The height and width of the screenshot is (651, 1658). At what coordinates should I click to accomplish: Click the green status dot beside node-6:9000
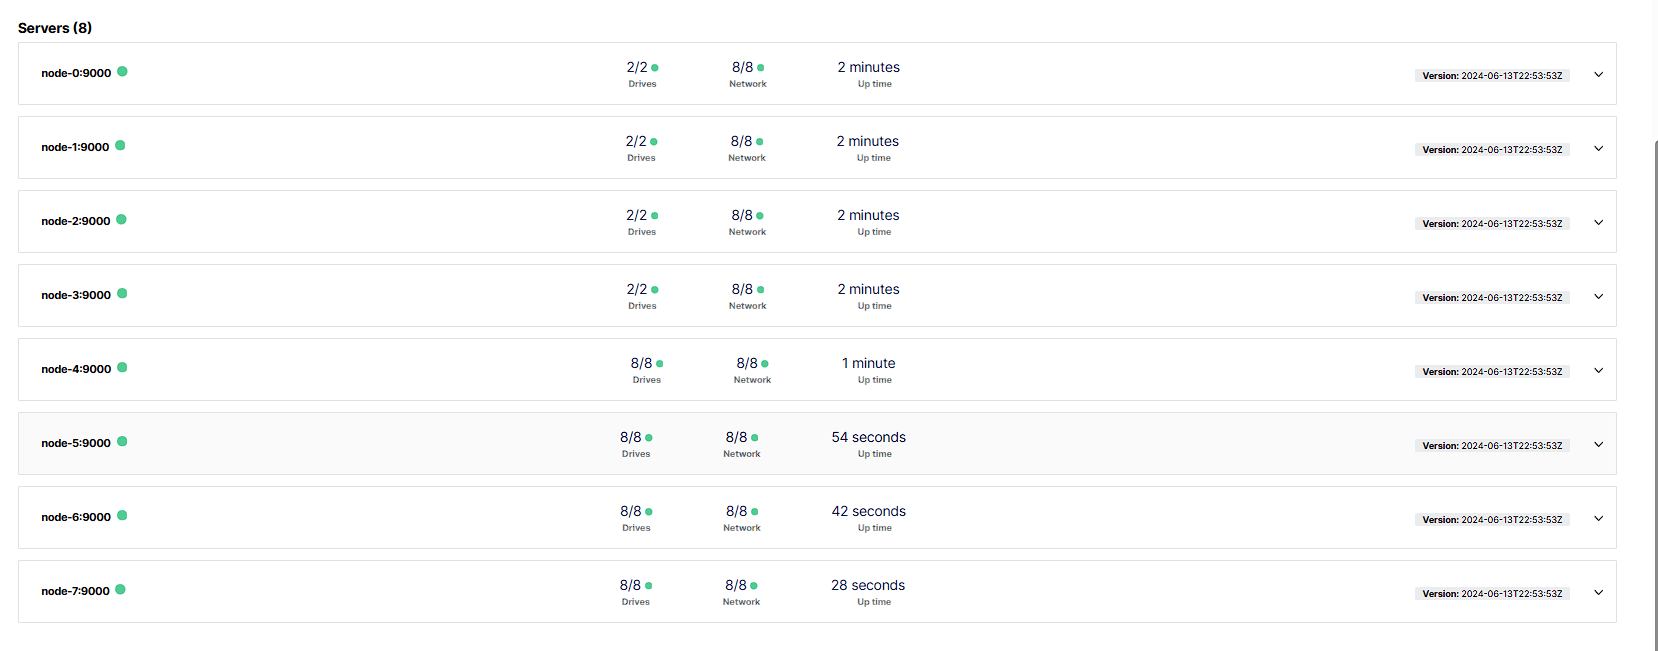click(122, 515)
